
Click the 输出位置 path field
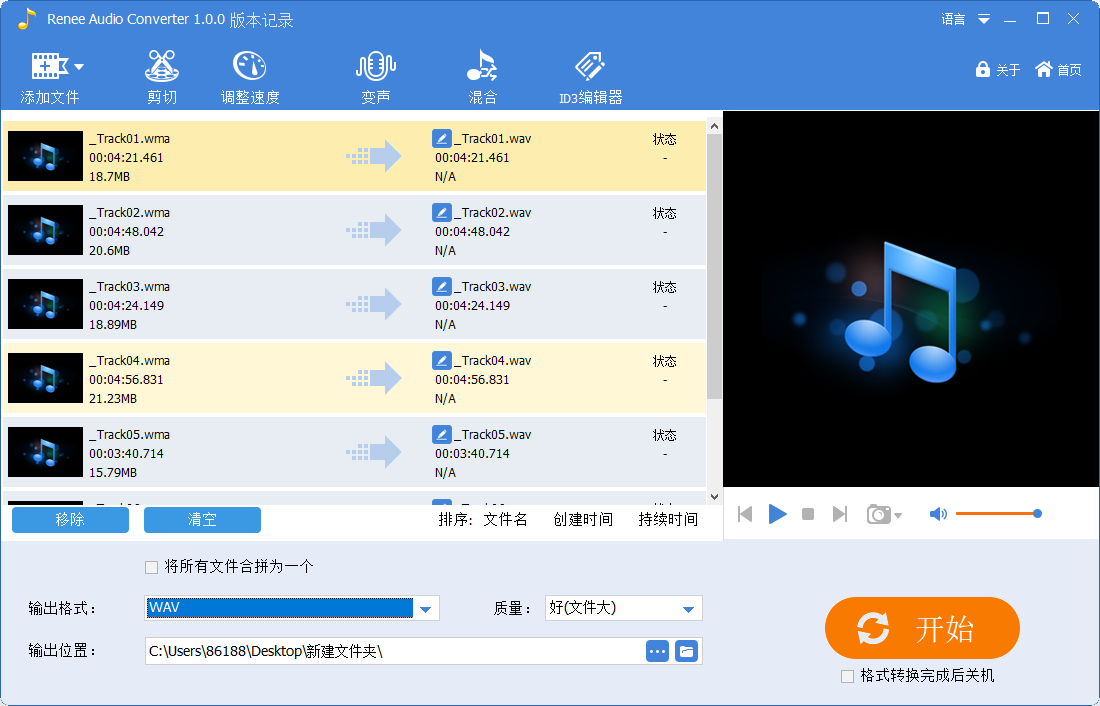(x=393, y=651)
